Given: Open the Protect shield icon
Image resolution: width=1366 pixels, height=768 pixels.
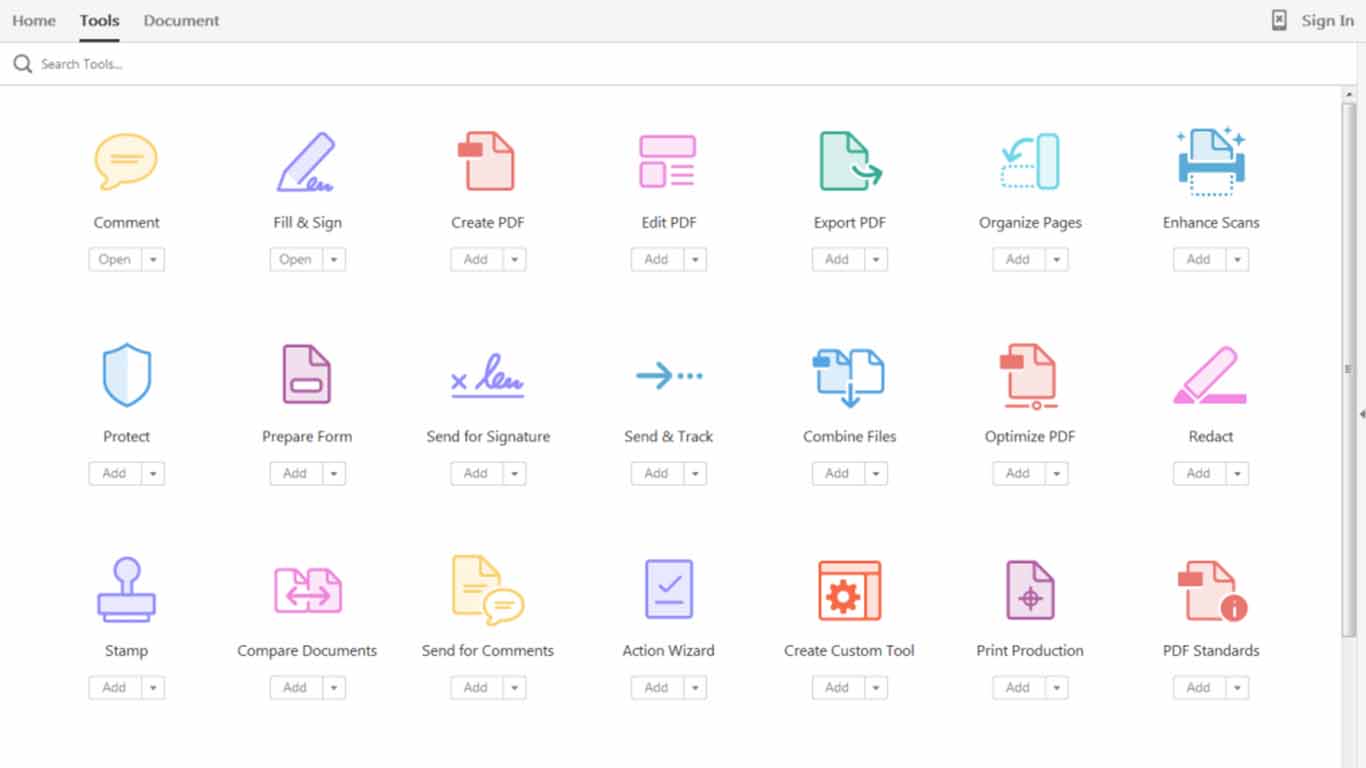Looking at the screenshot, I should tap(126, 375).
